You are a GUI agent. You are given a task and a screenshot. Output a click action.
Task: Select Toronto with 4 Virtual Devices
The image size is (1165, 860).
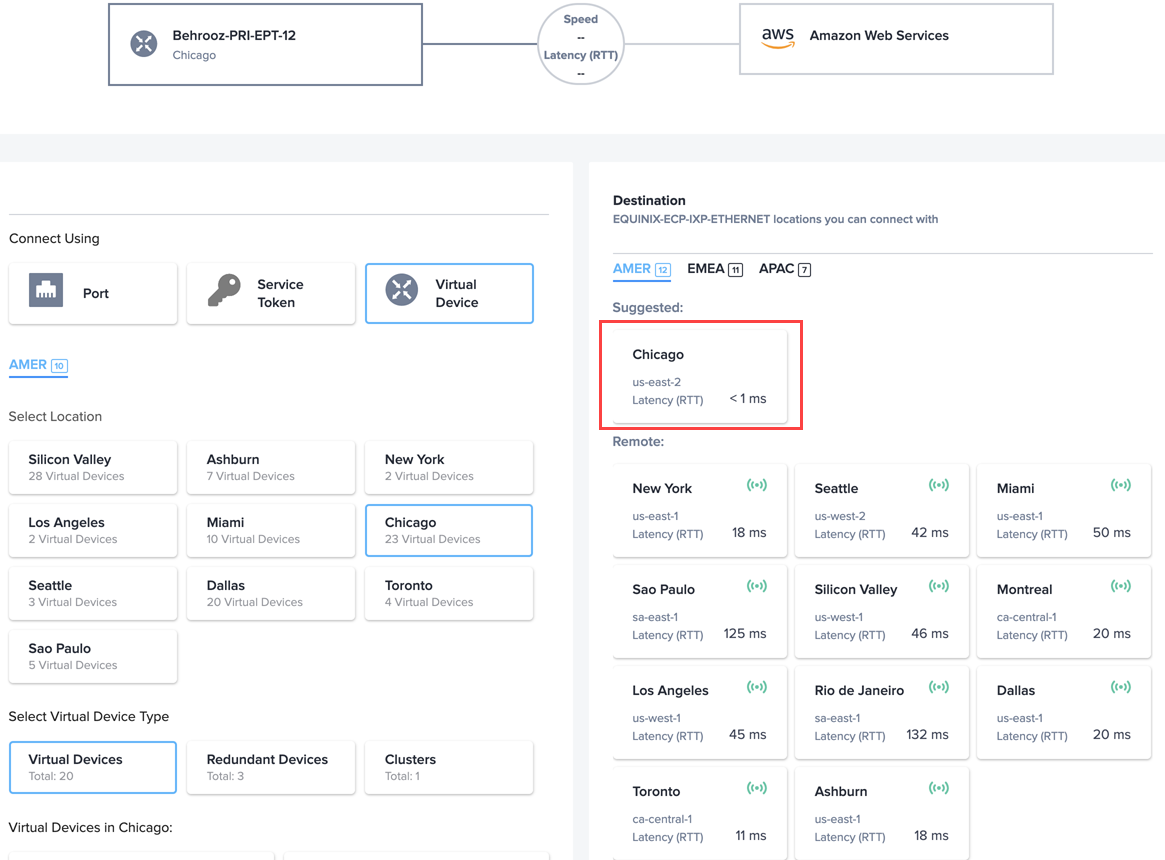(450, 594)
